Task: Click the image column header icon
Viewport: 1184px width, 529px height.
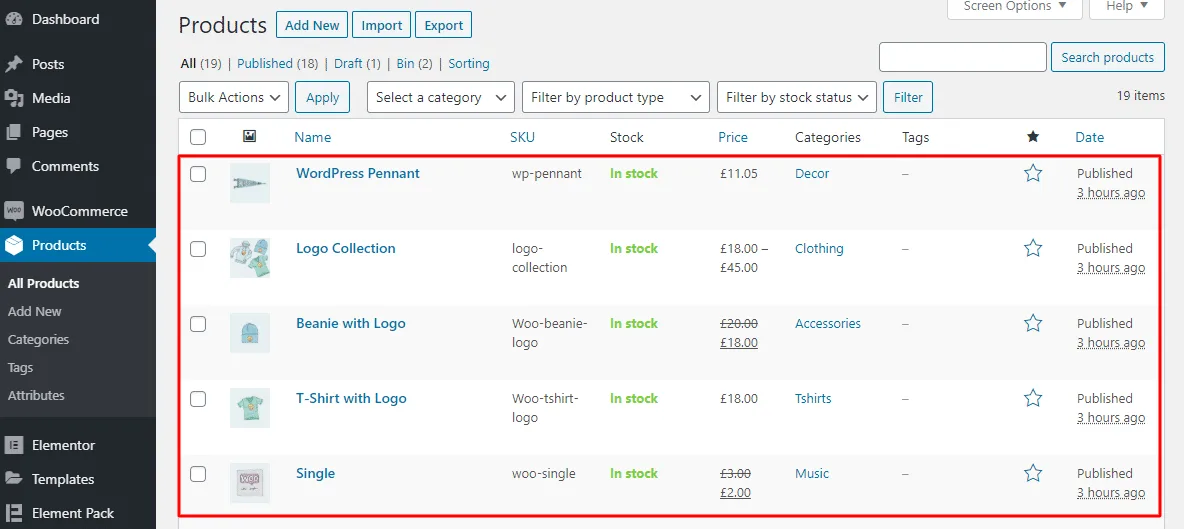Action: pyautogui.click(x=250, y=137)
